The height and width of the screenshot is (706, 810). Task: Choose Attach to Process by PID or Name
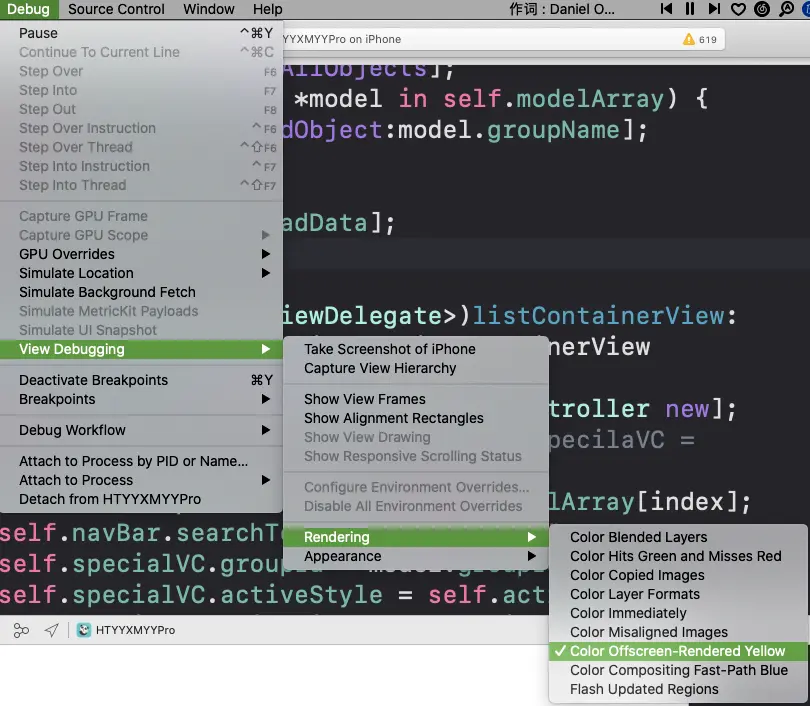coord(141,461)
